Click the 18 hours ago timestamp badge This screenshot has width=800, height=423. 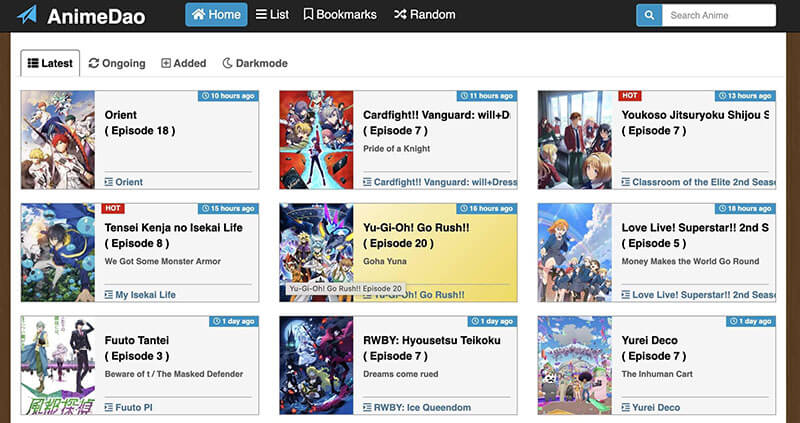click(745, 209)
